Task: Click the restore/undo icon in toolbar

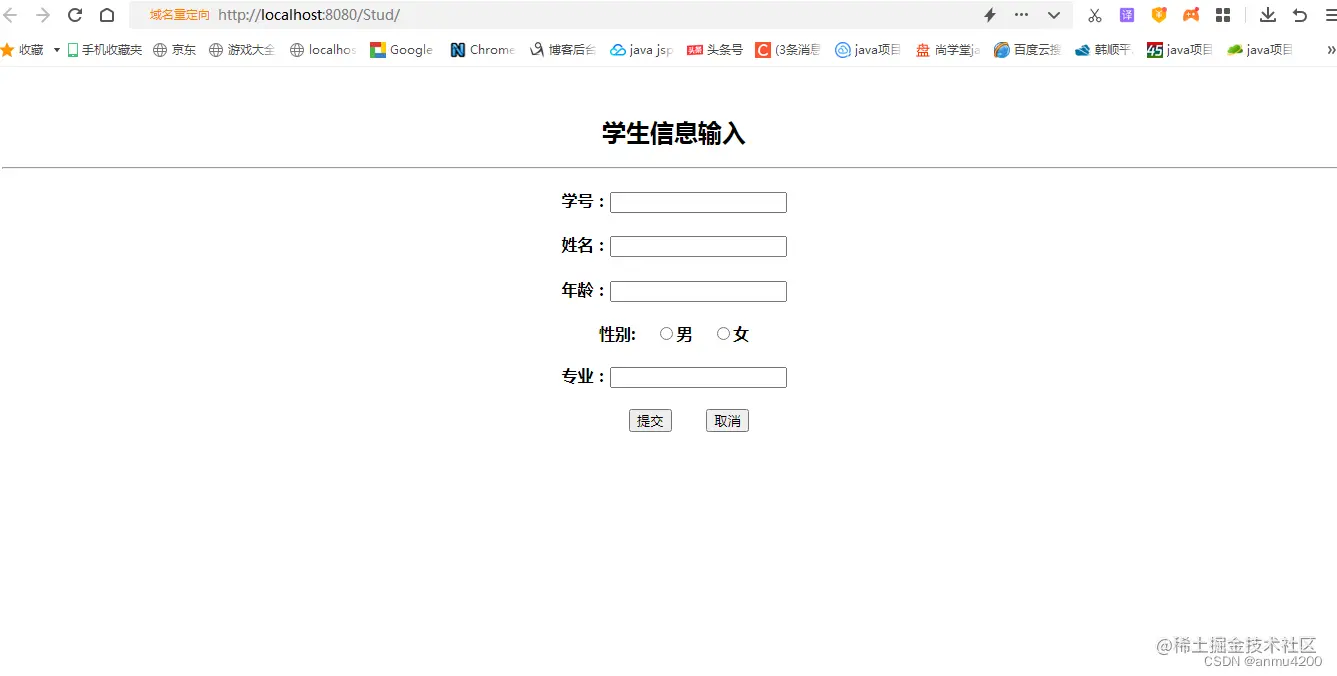Action: [x=1298, y=14]
